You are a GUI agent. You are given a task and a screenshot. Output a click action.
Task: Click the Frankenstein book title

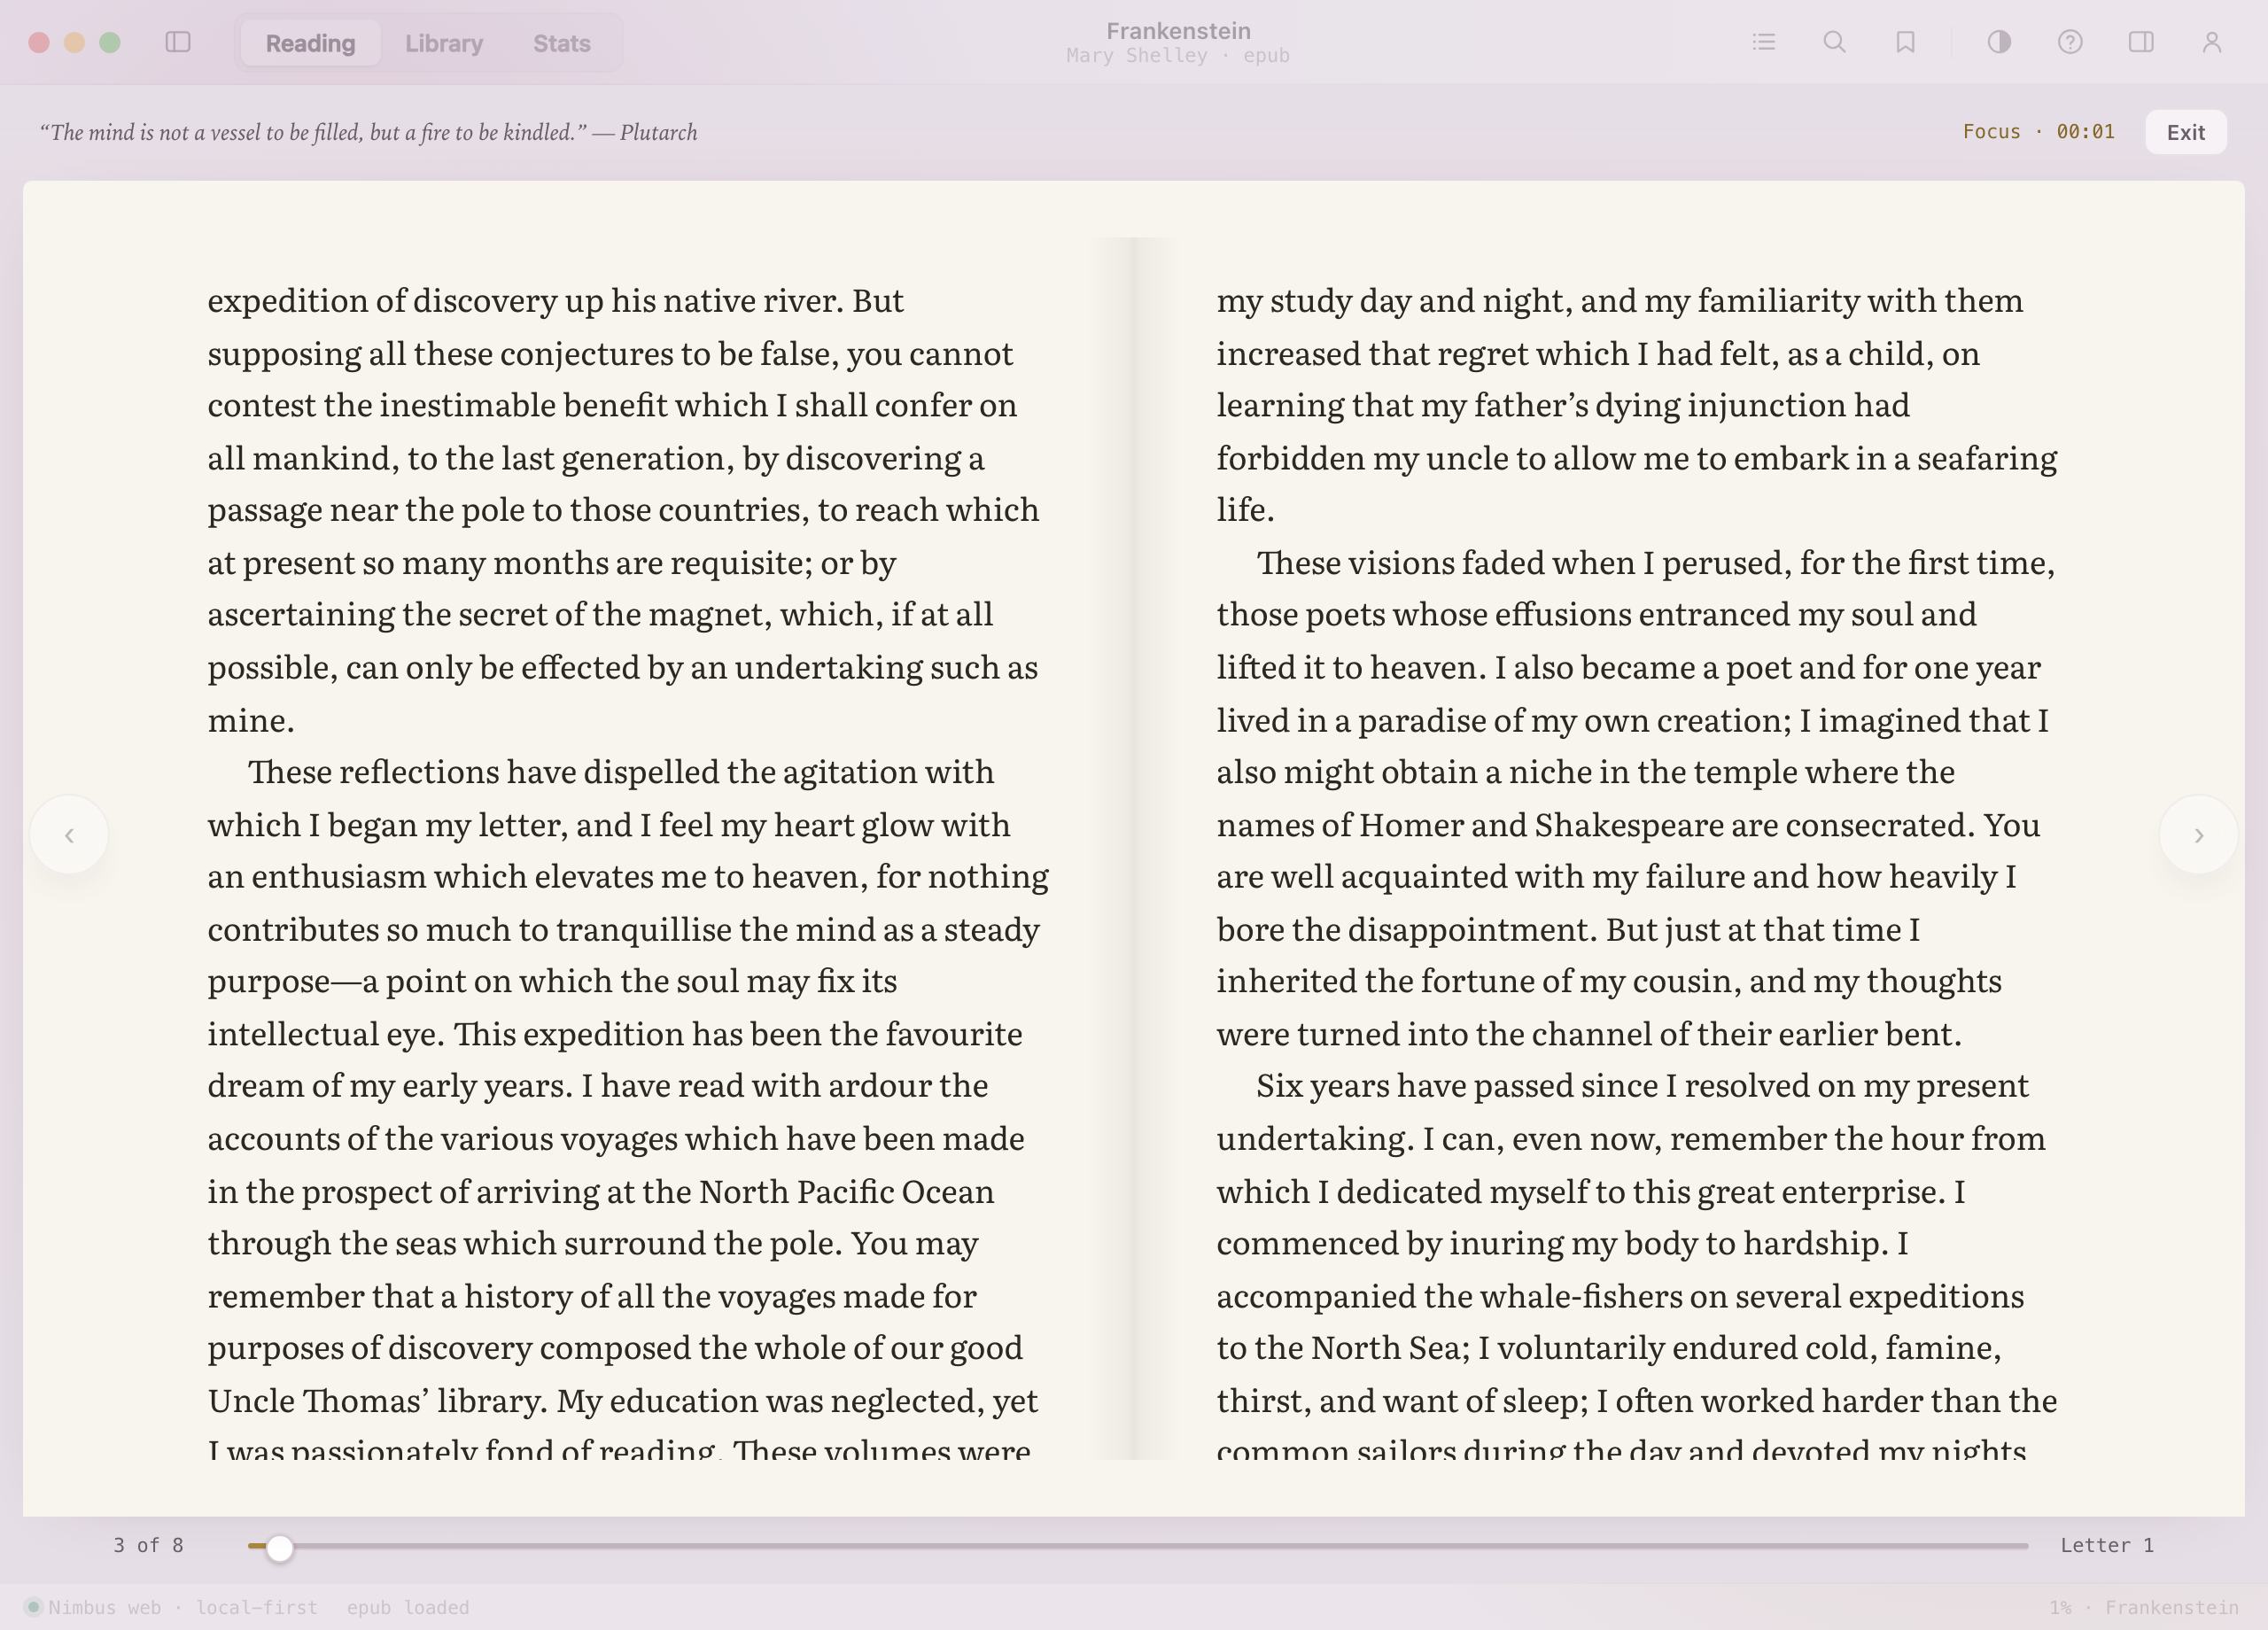(x=1178, y=31)
